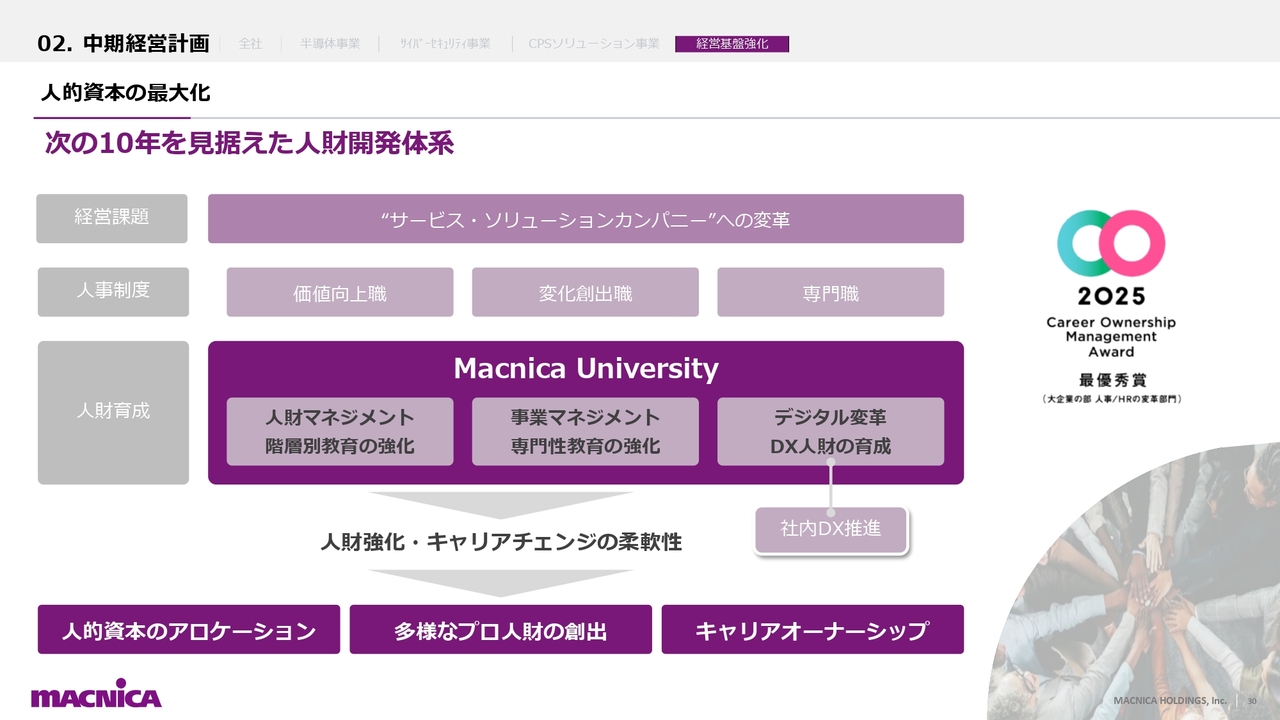Select the 変化創出職 box
Viewport: 1280px width, 720px height.
(585, 293)
